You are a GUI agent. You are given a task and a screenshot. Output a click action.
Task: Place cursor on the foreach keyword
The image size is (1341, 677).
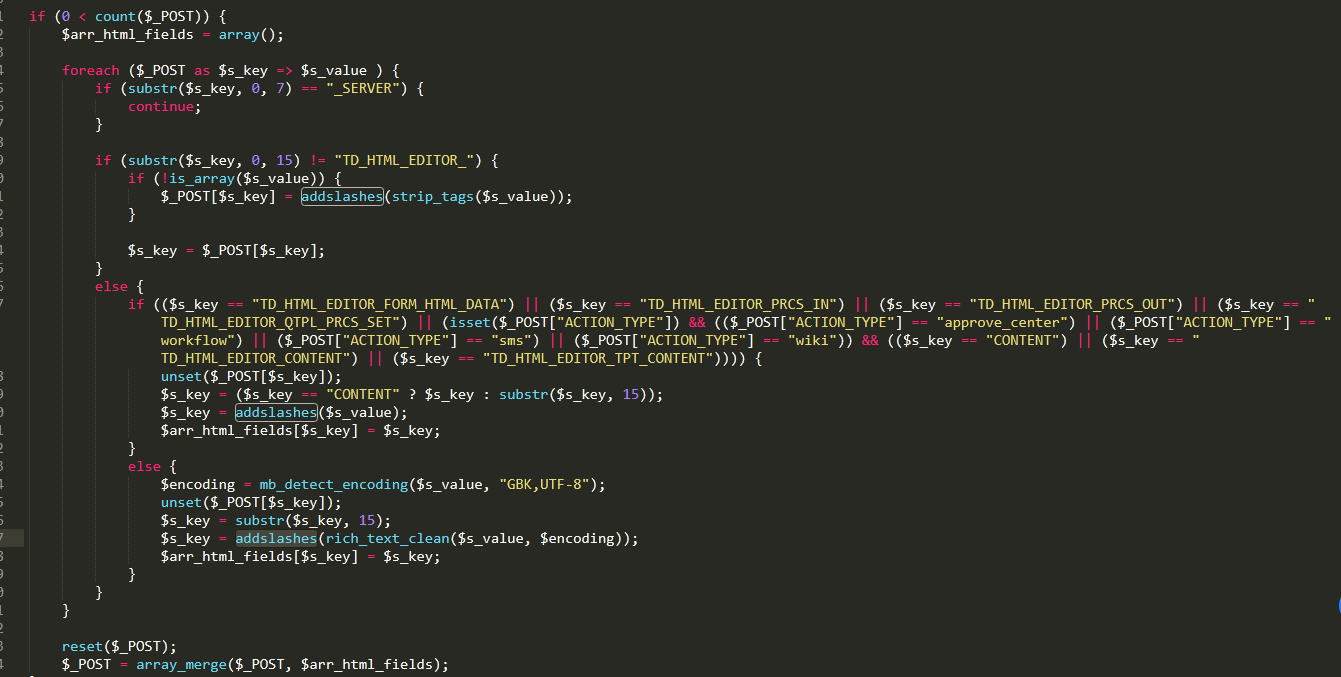[x=90, y=71]
